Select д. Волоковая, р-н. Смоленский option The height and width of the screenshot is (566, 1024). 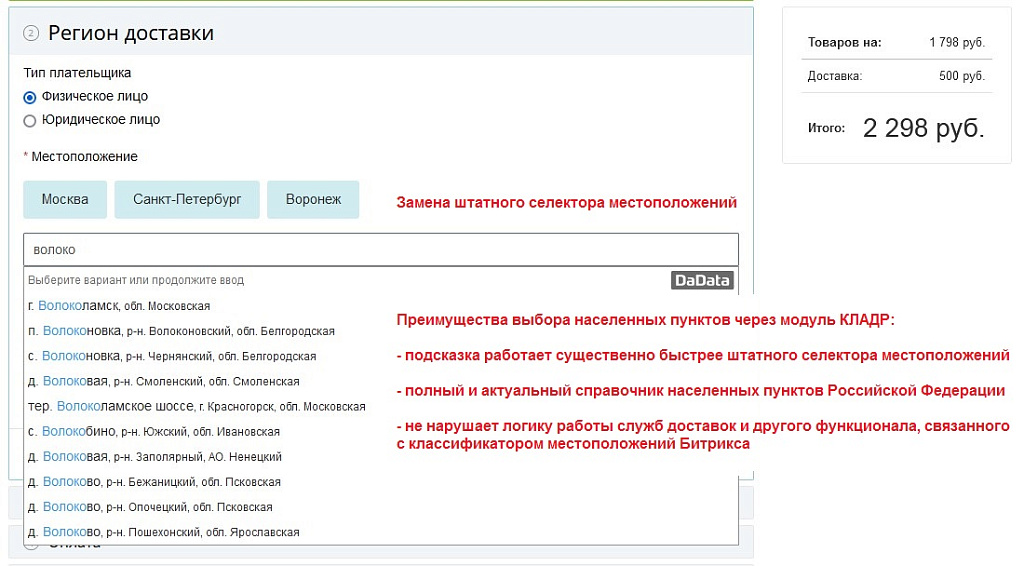(x=164, y=381)
